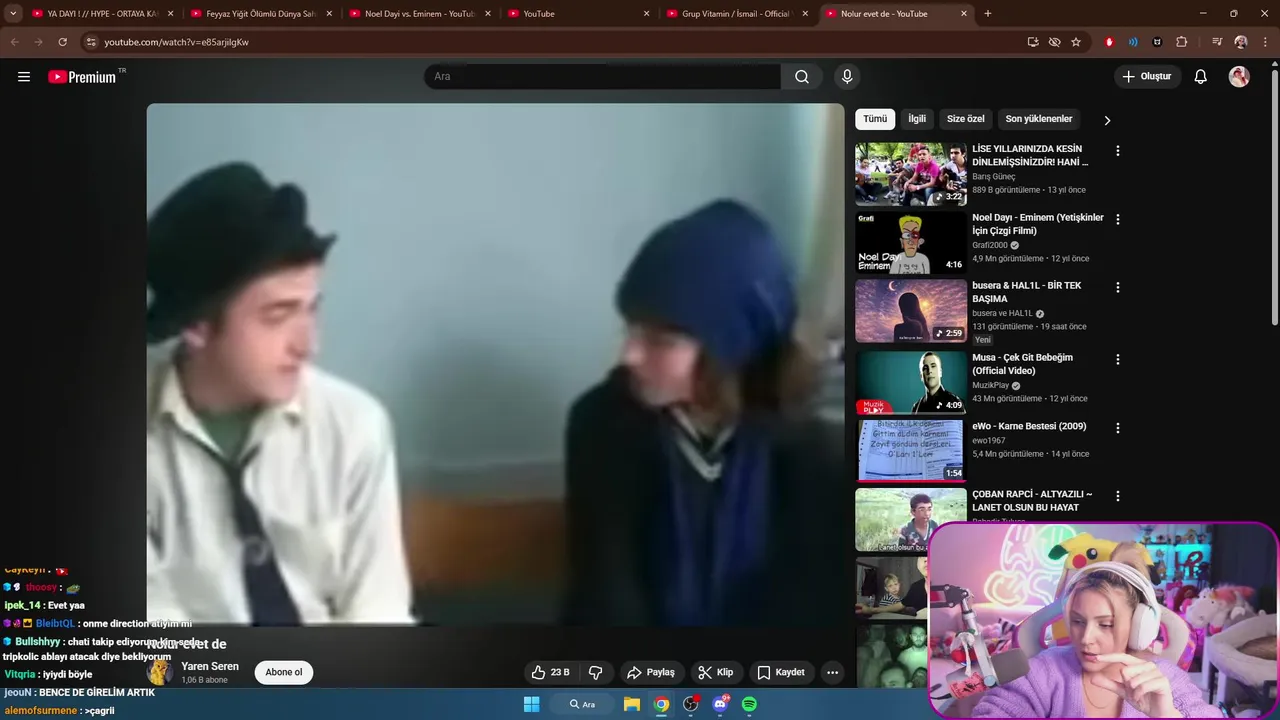Open OBS Studio from the taskbar
This screenshot has height=720, width=1280.
point(690,704)
